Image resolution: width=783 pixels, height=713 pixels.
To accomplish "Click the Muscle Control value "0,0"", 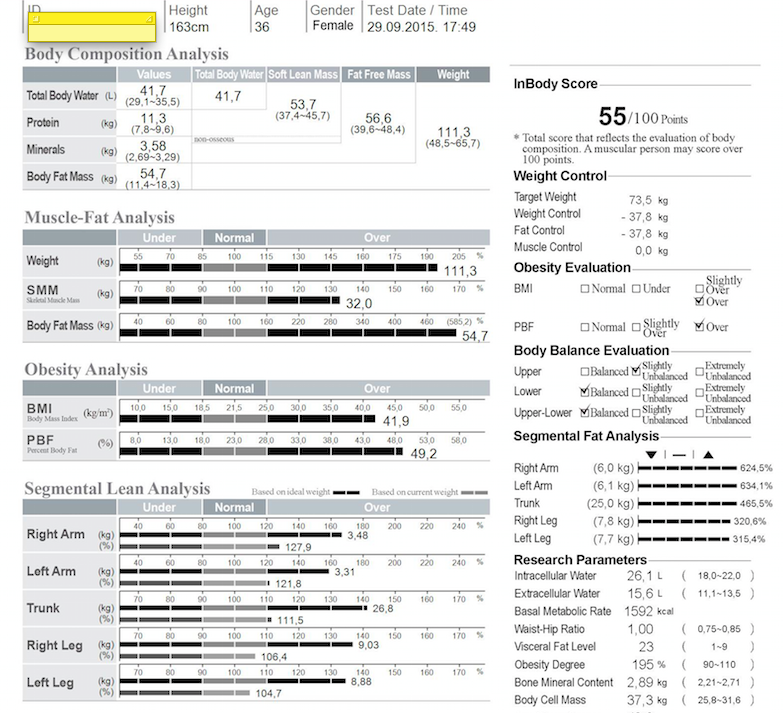I will 644,251.
